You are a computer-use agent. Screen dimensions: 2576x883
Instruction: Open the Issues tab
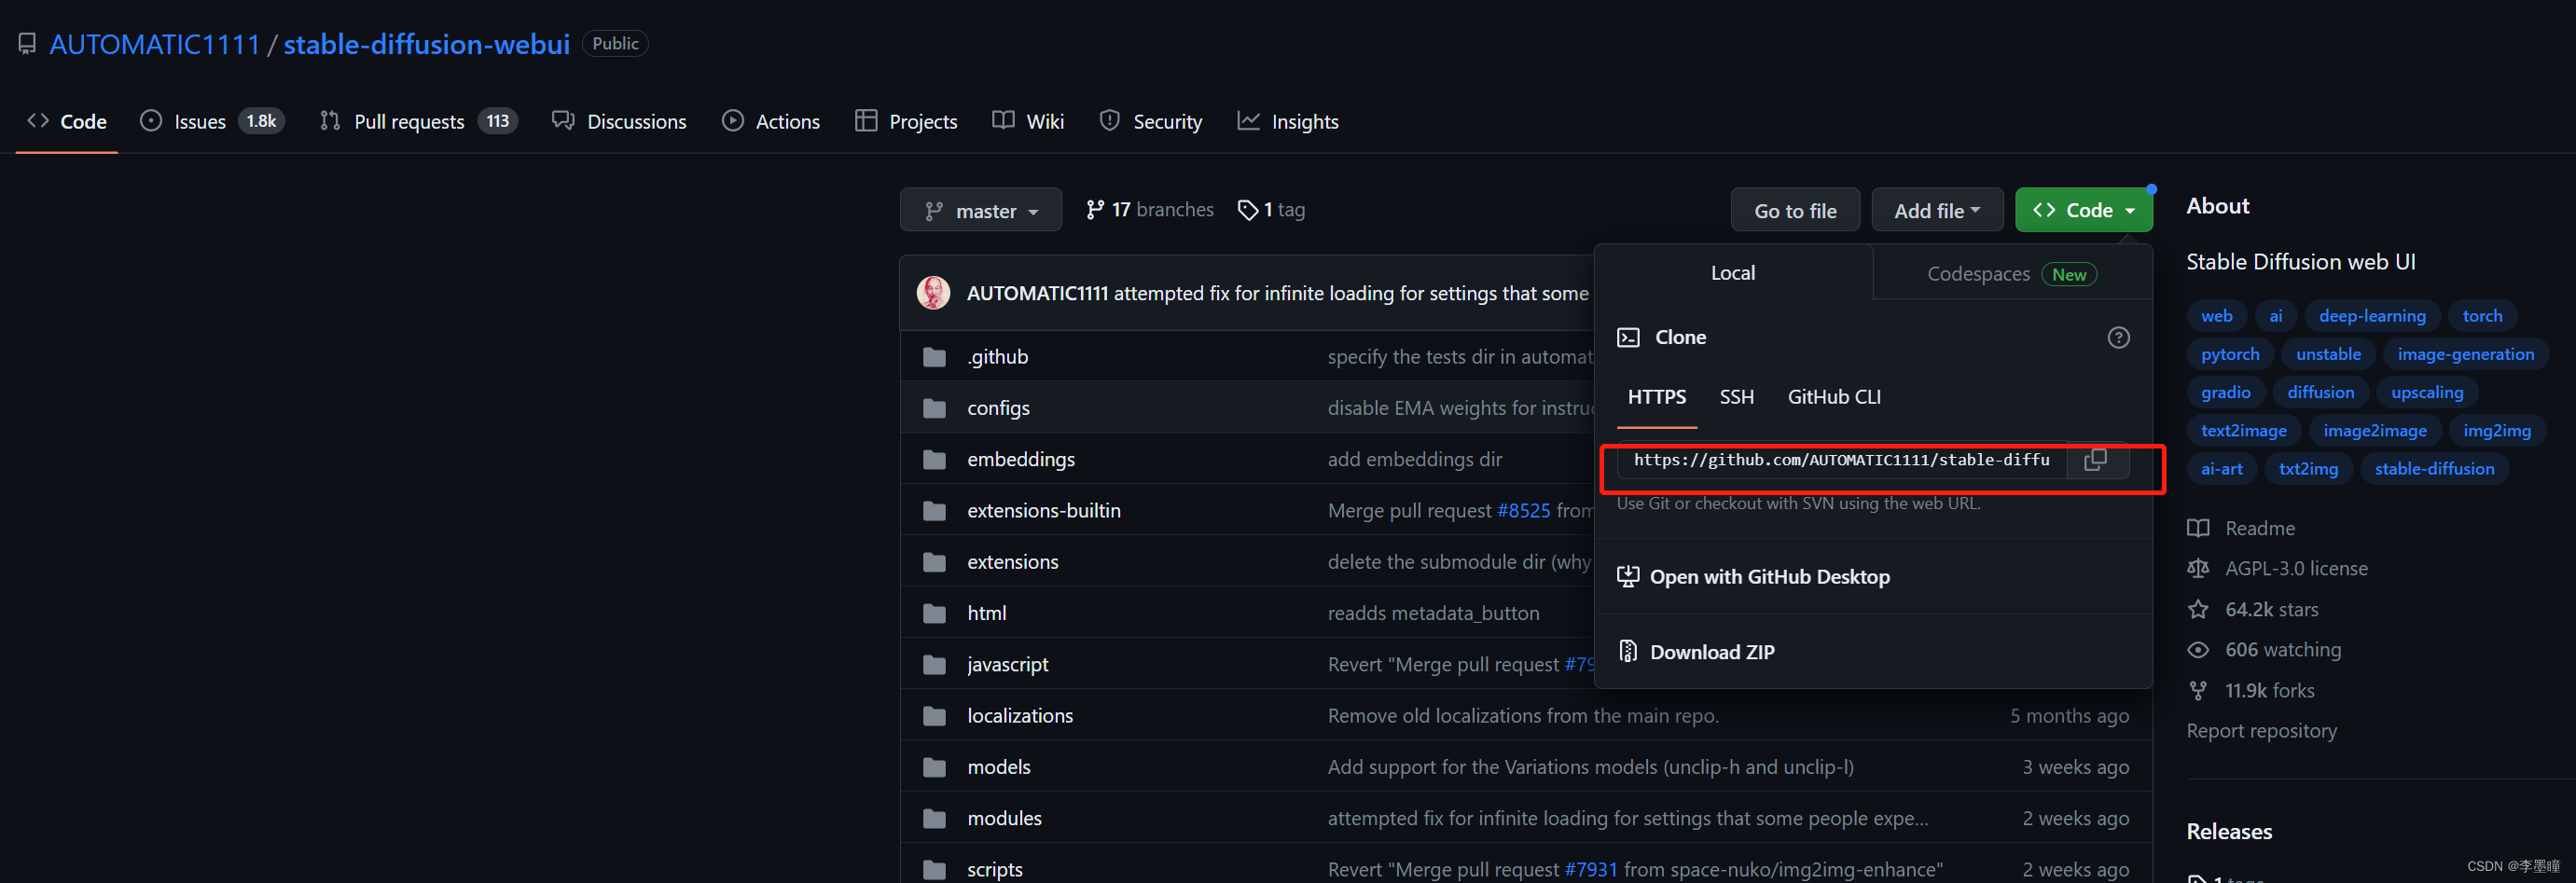(212, 122)
